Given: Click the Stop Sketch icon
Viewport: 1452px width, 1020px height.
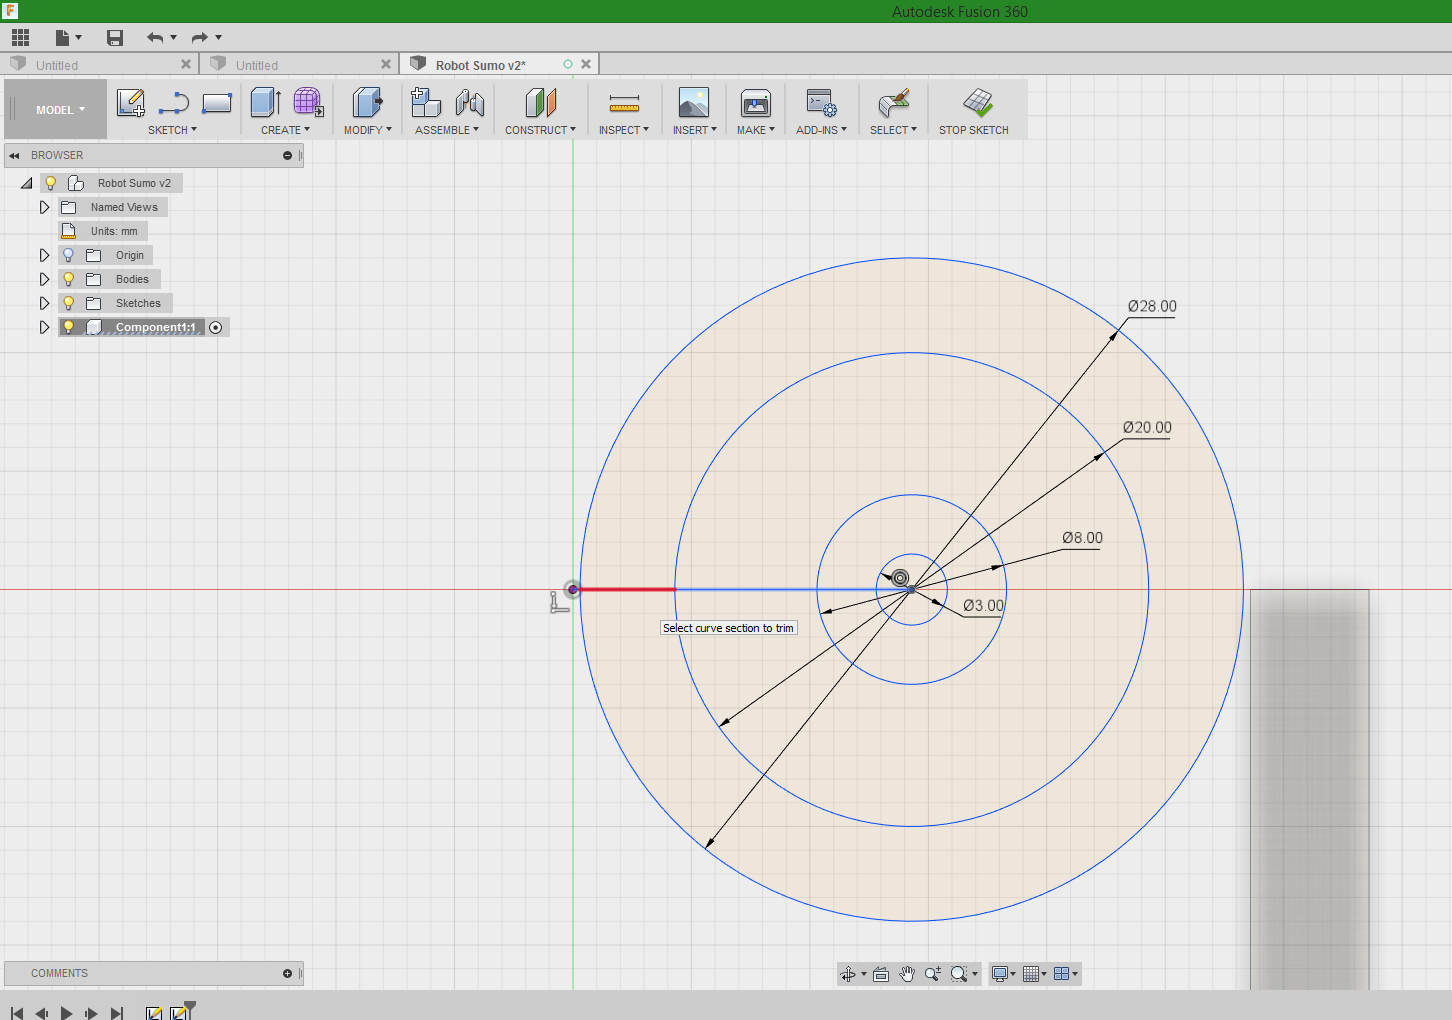Looking at the screenshot, I should pyautogui.click(x=977, y=103).
